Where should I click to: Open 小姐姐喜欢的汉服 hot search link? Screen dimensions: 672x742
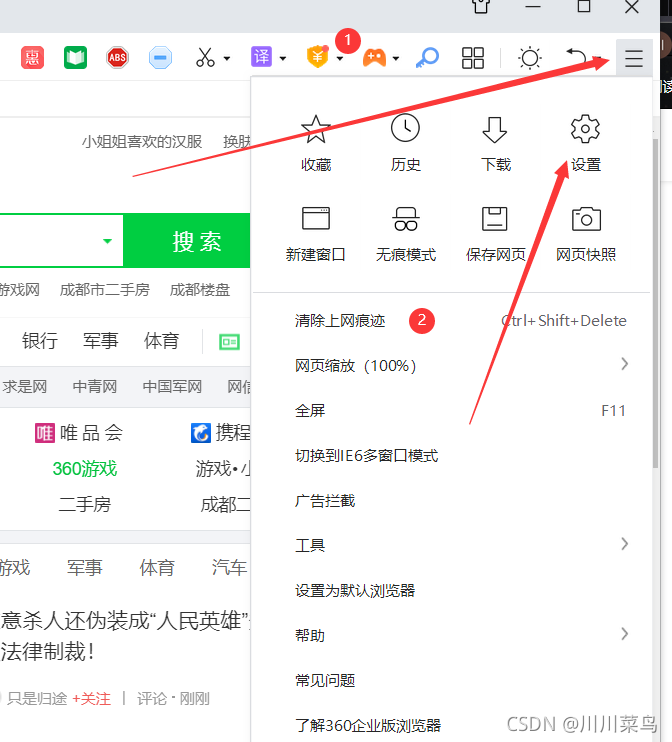click(142, 141)
